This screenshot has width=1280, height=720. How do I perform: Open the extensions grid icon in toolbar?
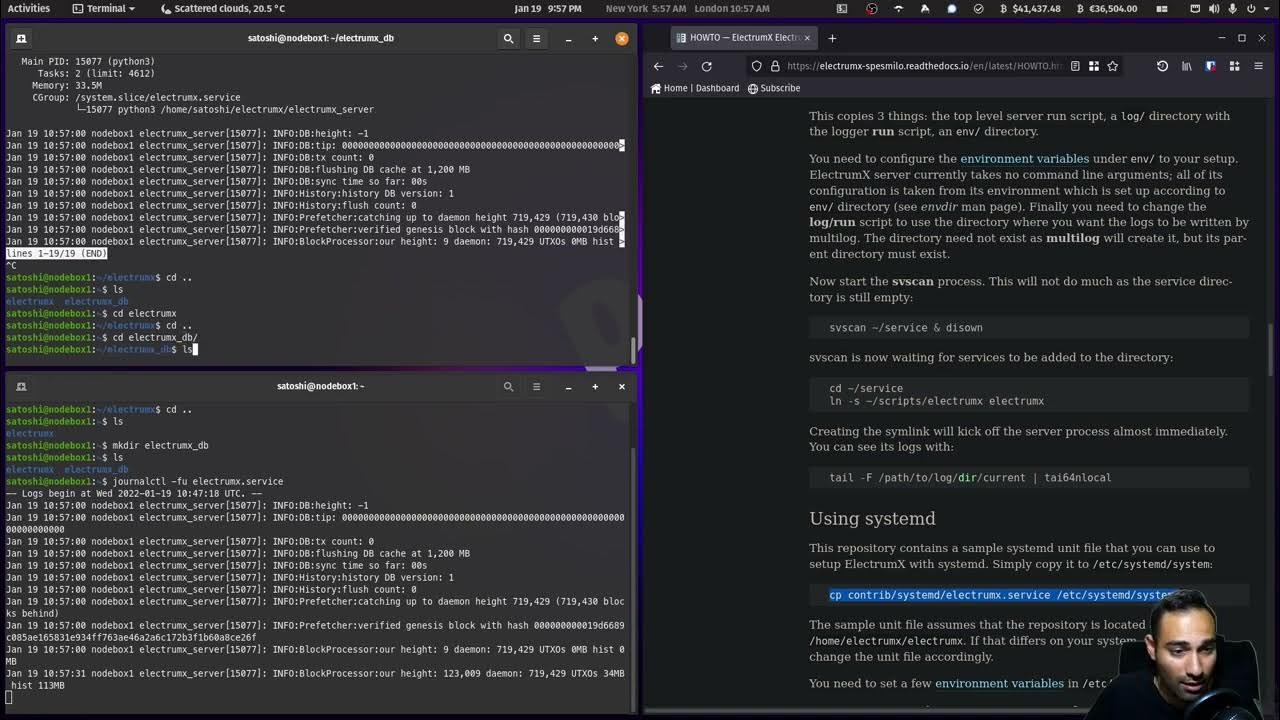coord(1234,66)
